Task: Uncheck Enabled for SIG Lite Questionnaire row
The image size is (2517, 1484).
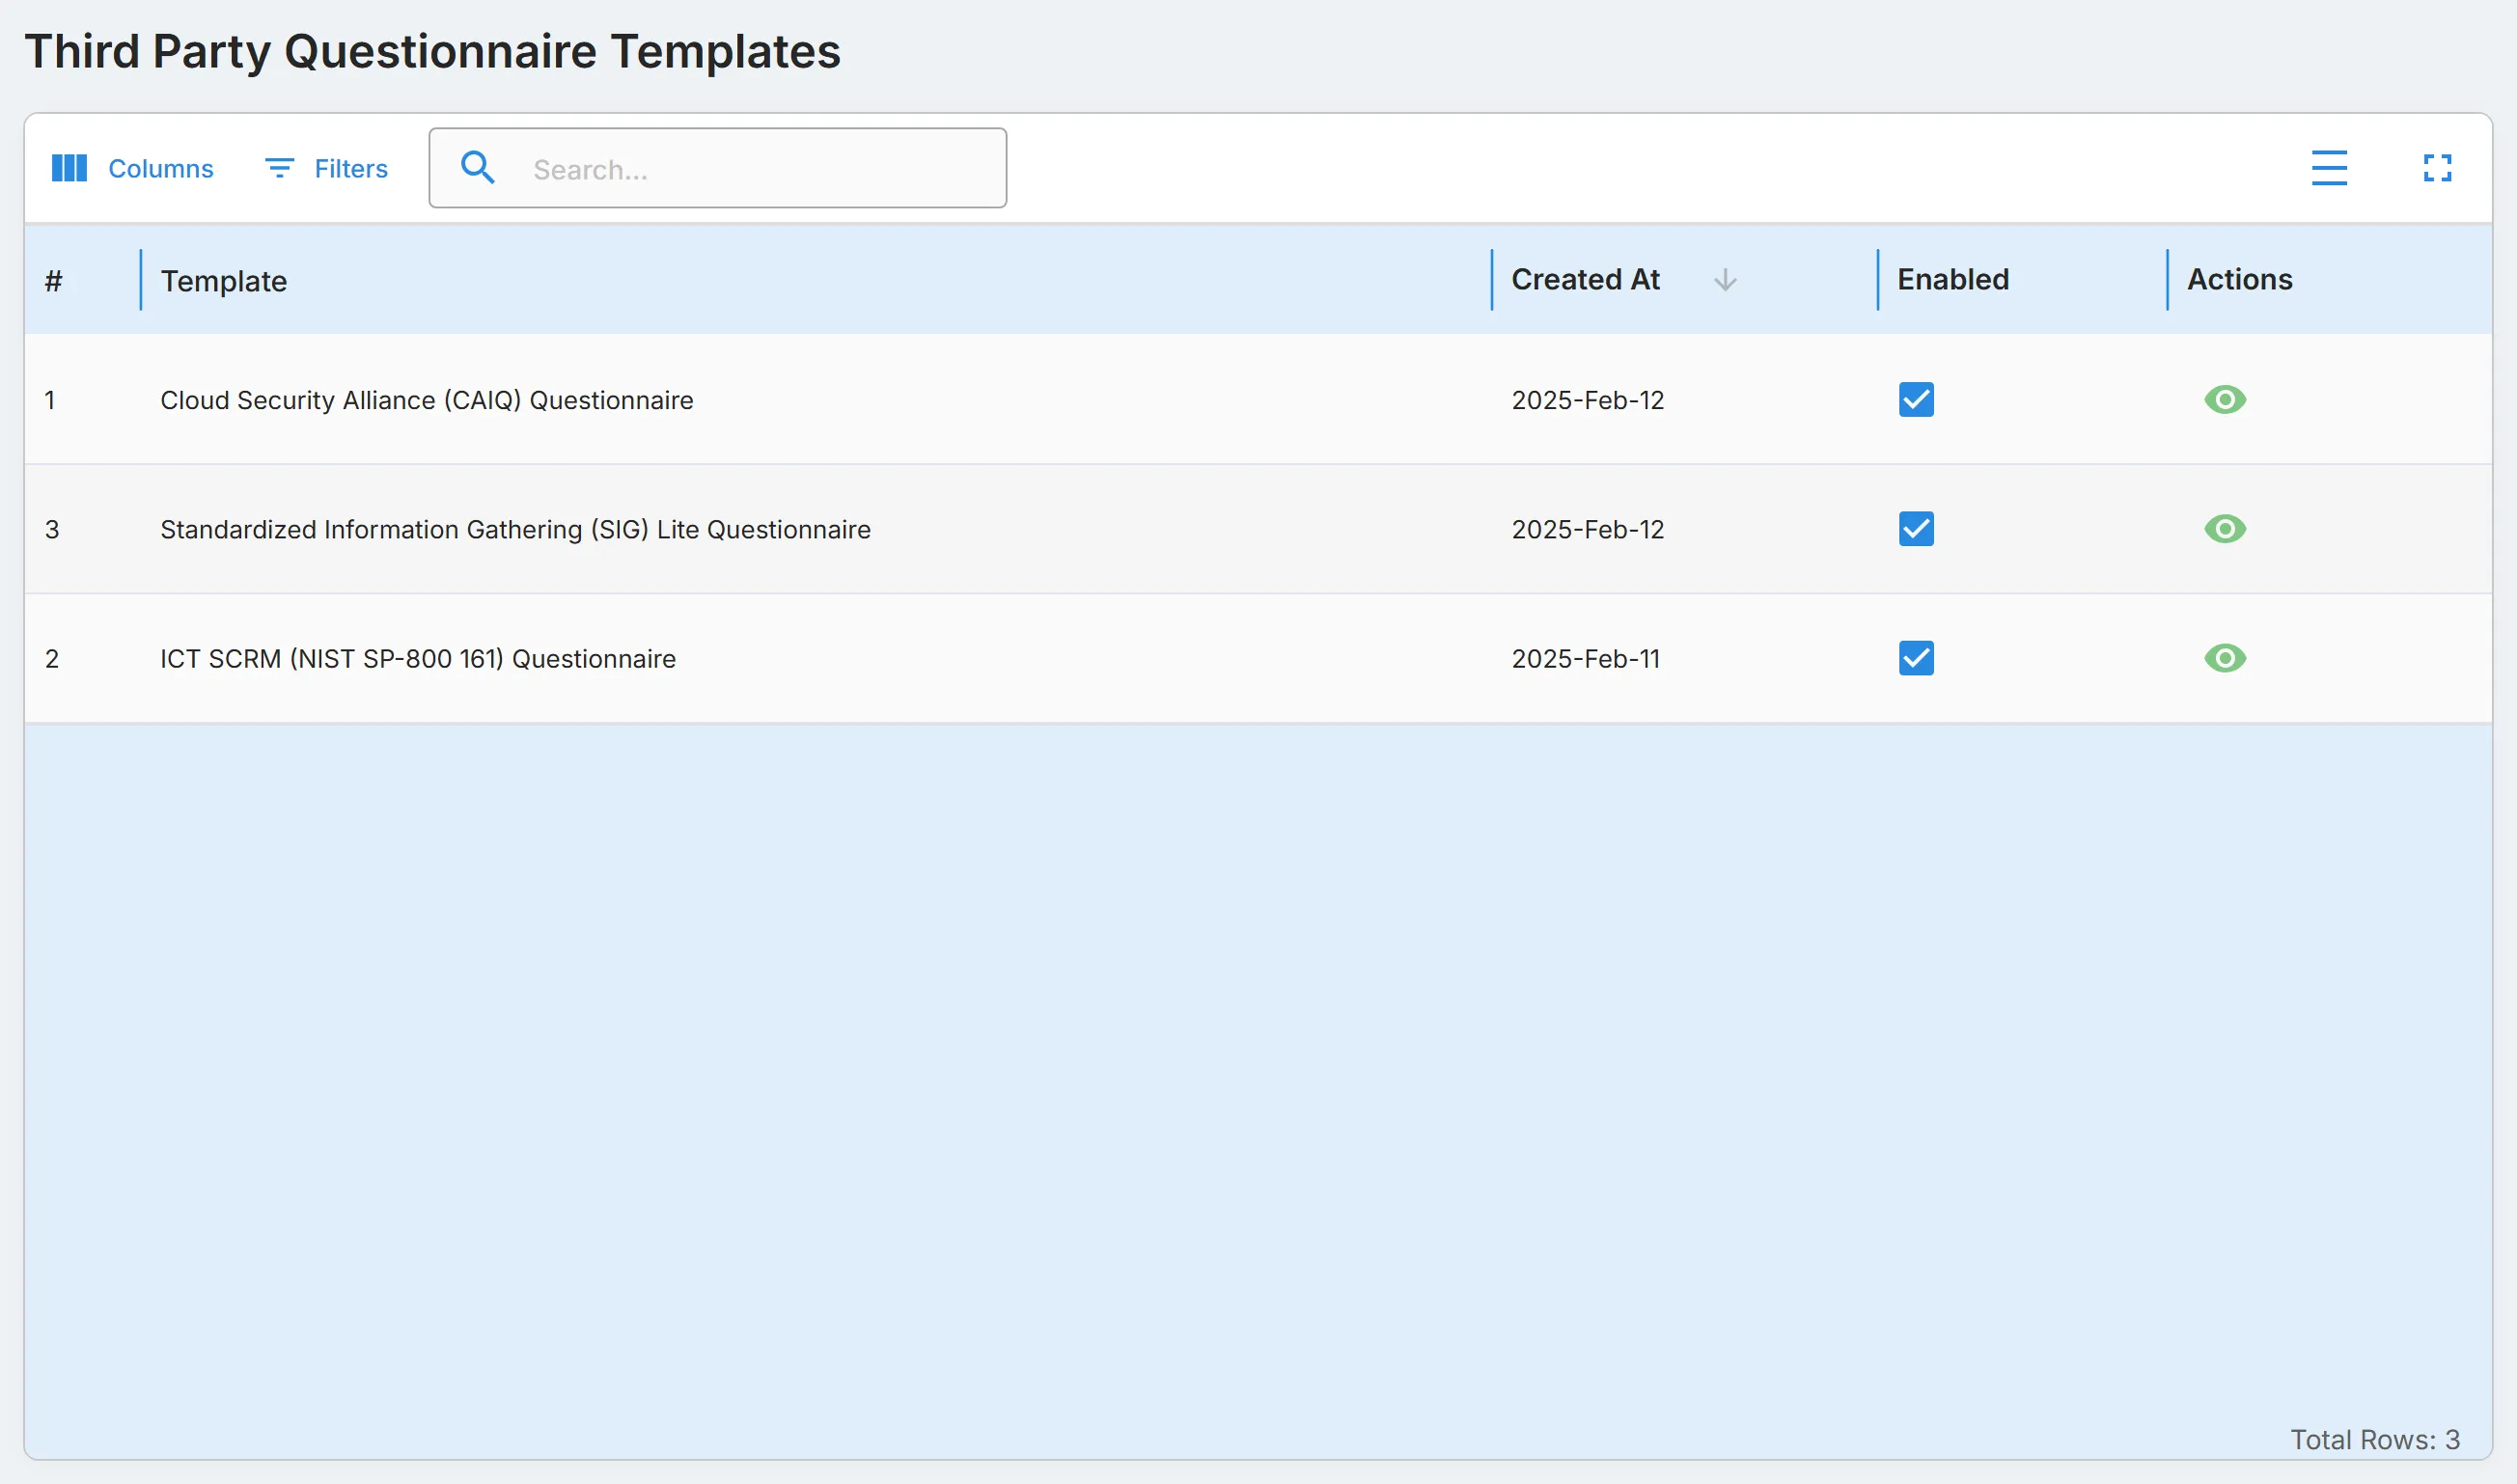Action: tap(1916, 529)
